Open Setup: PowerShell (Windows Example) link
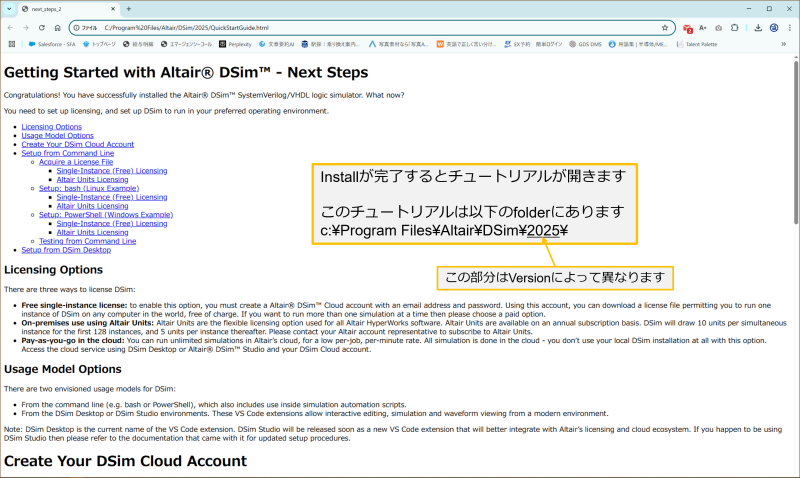 pyautogui.click(x=106, y=215)
